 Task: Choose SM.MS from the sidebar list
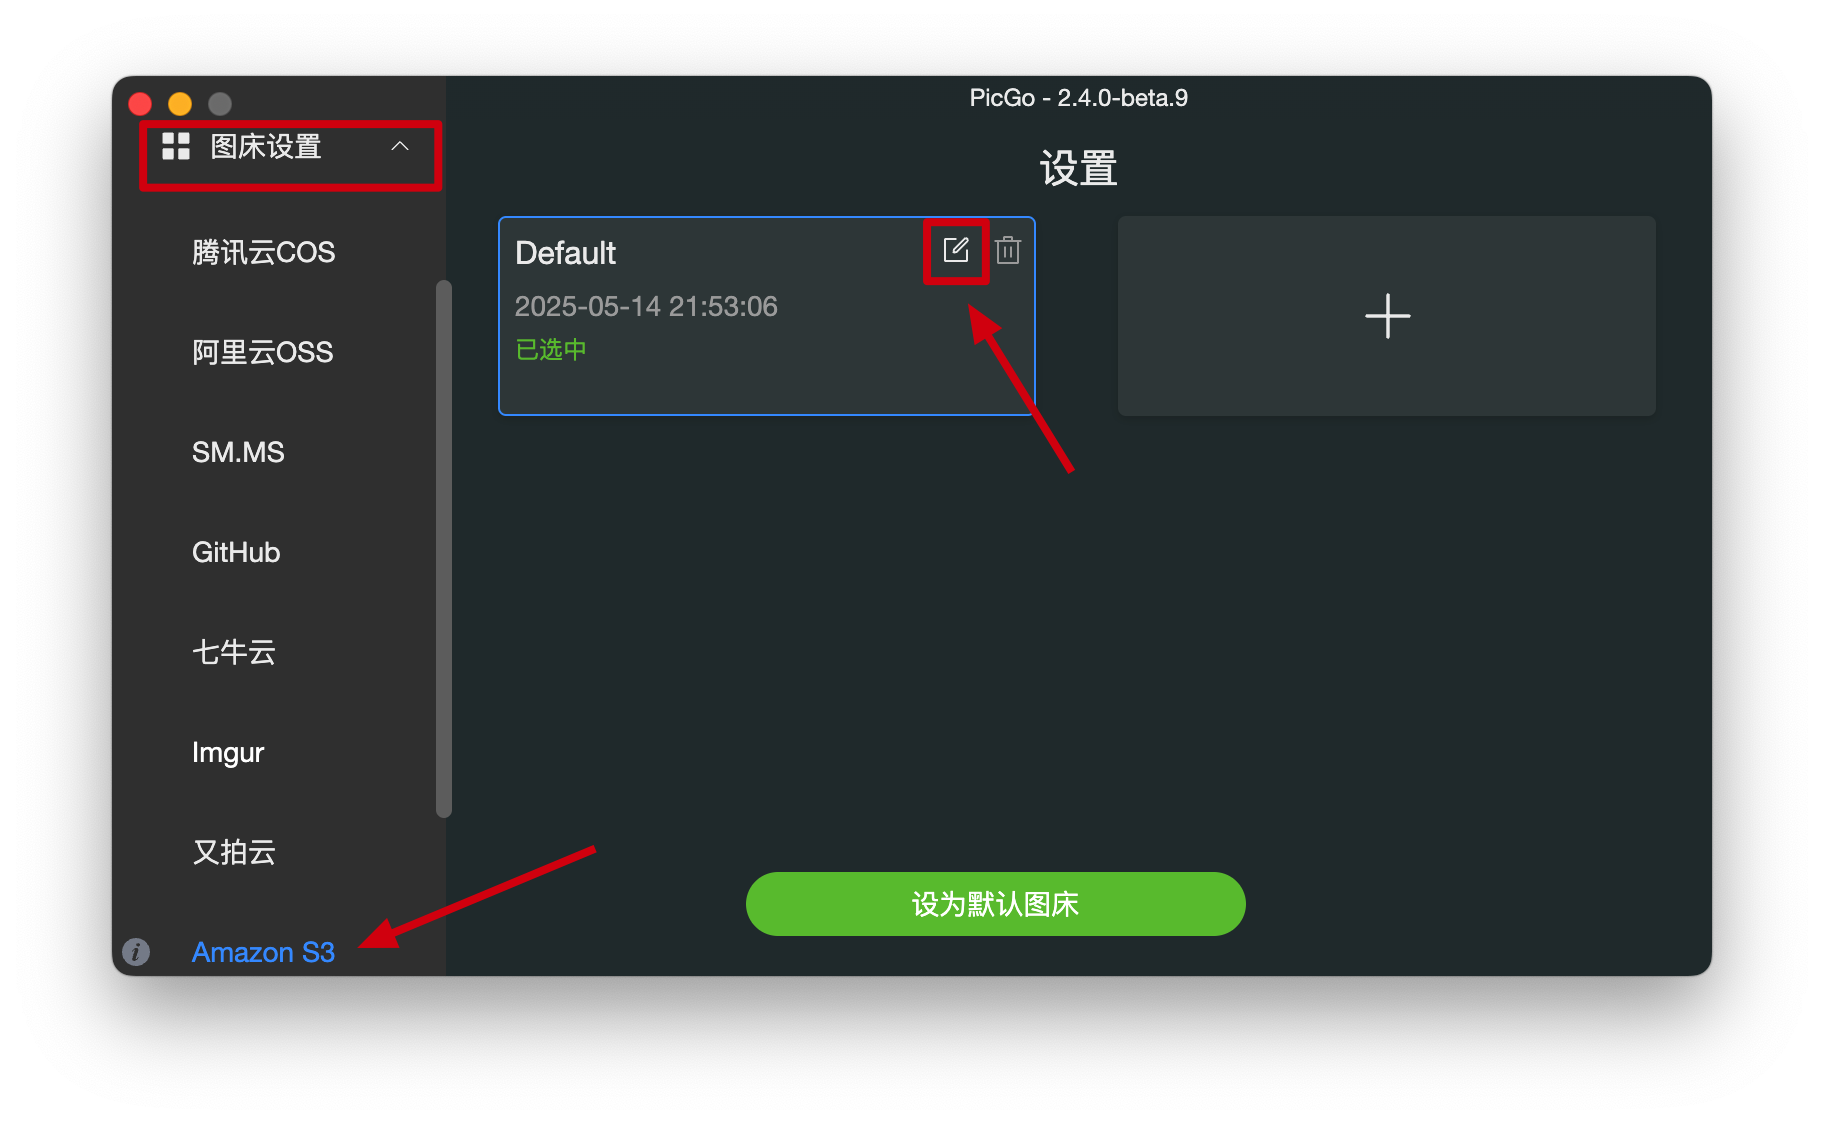[x=238, y=452]
